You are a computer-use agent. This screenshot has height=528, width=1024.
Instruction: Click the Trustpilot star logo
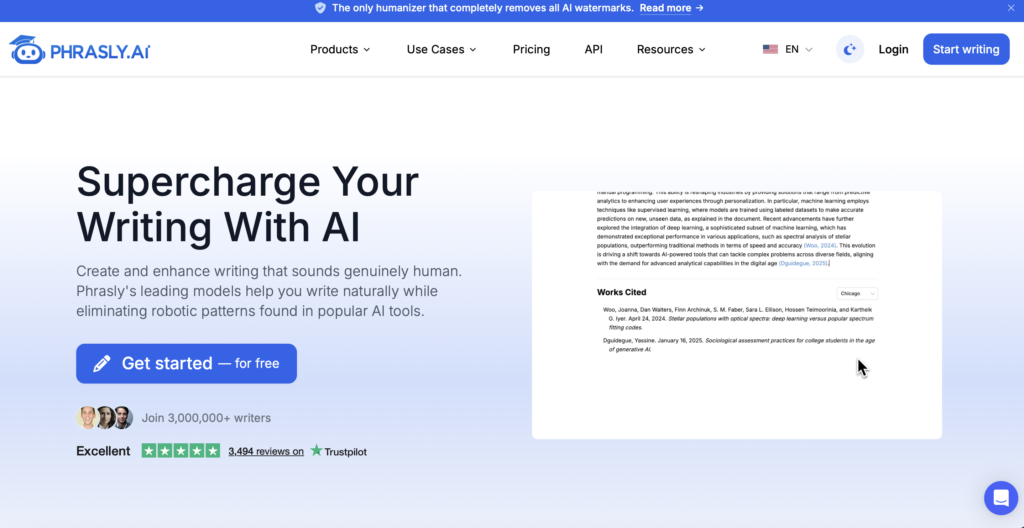pyautogui.click(x=317, y=450)
